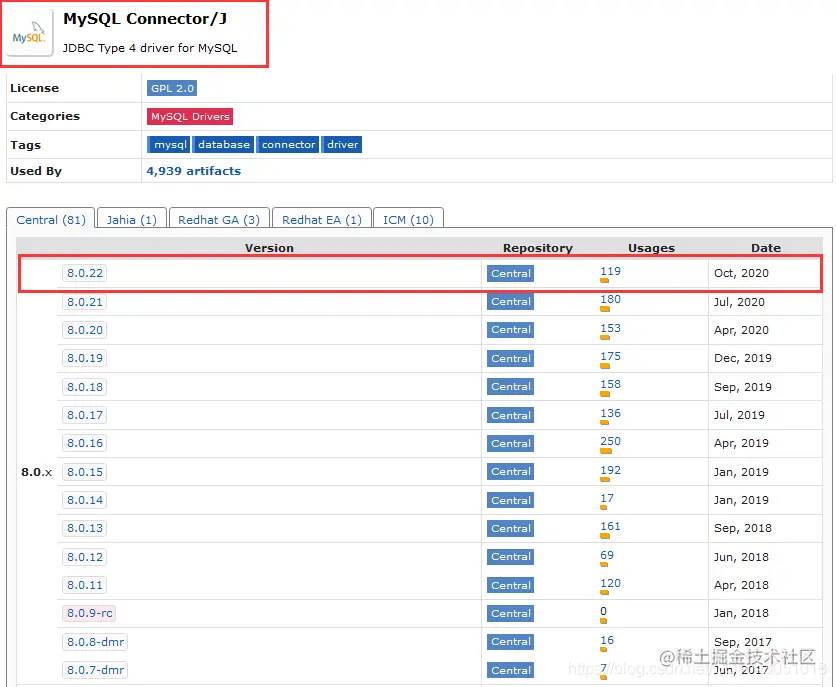Open the 161 usages link
The image size is (836, 687).
pyautogui.click(x=610, y=527)
